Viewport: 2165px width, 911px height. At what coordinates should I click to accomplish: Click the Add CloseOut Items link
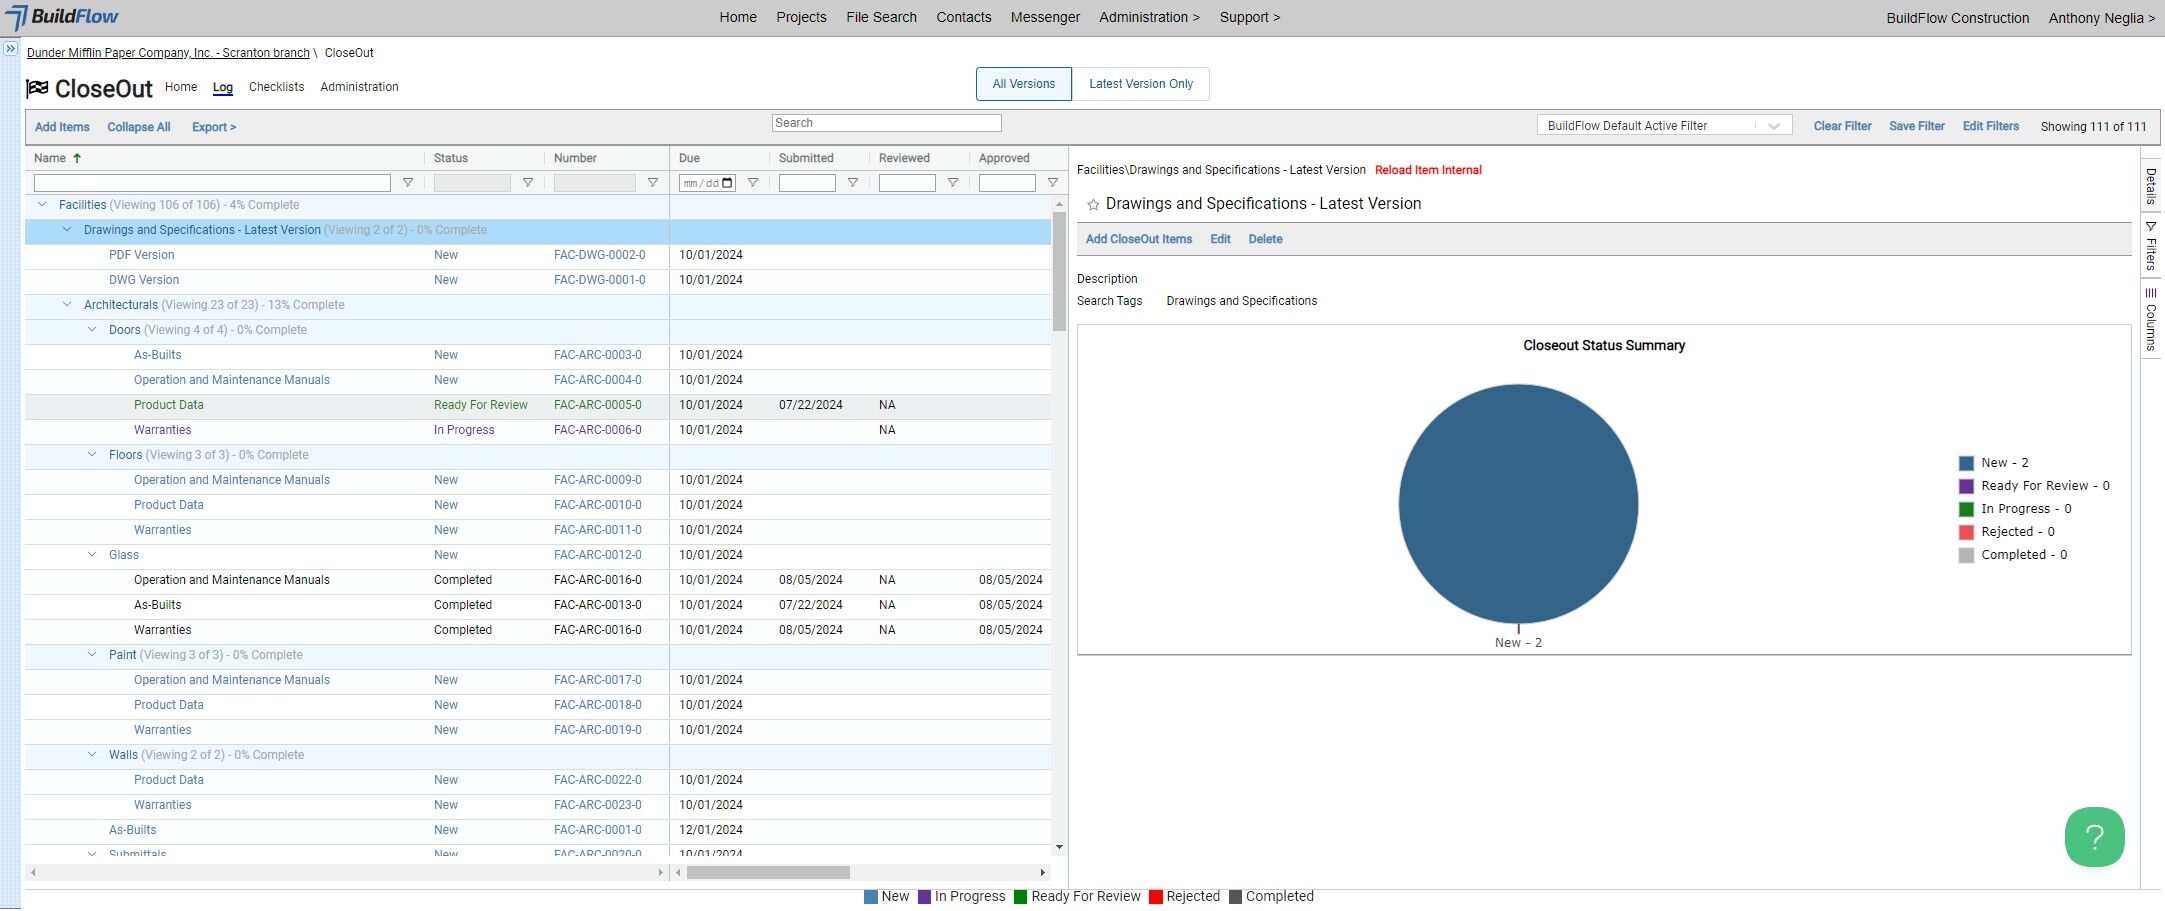point(1139,239)
